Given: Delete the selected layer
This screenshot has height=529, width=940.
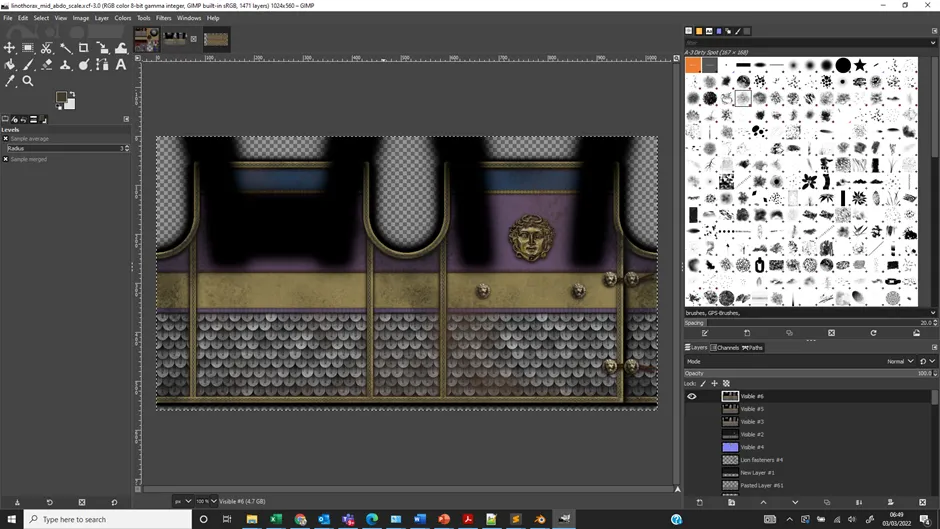Looking at the screenshot, I should pos(922,503).
